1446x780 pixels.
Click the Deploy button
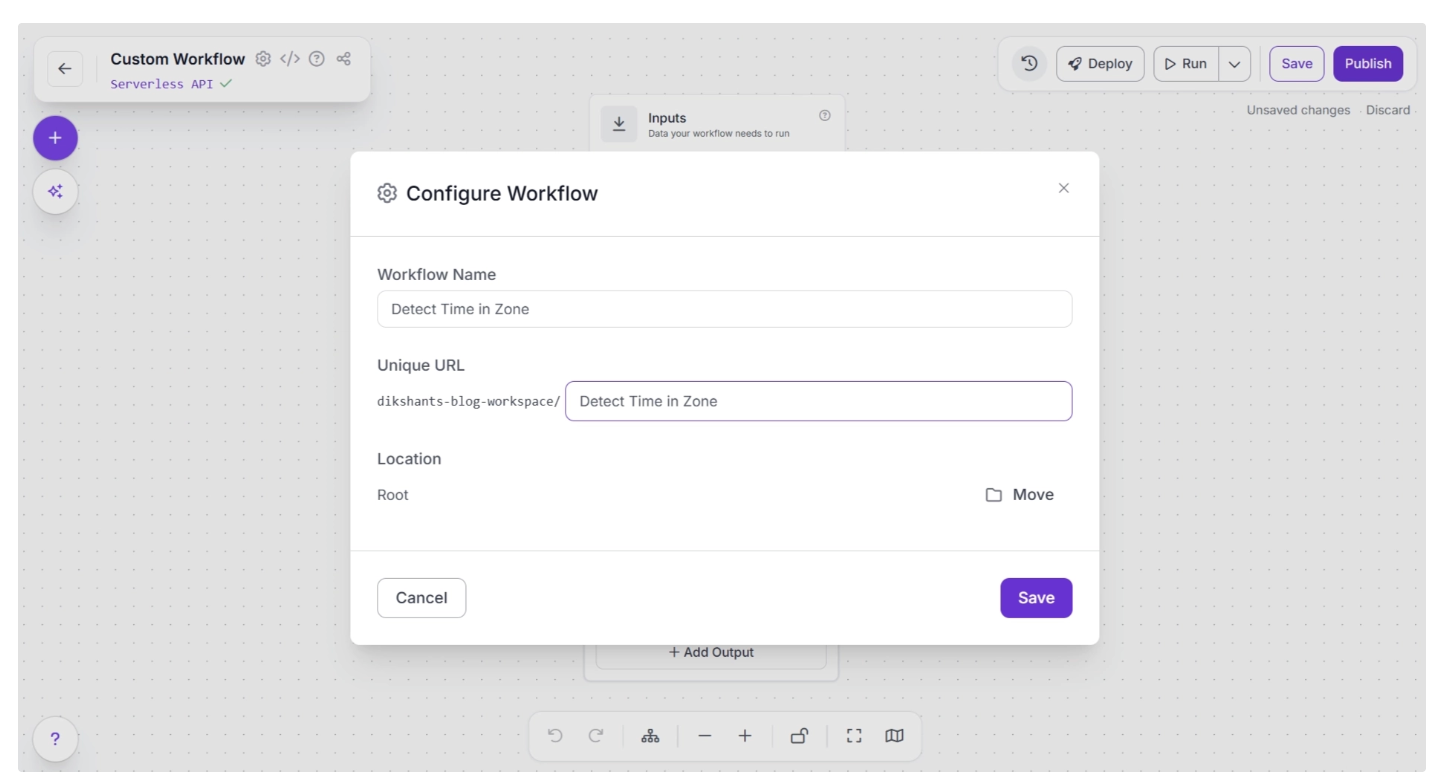coord(1100,64)
